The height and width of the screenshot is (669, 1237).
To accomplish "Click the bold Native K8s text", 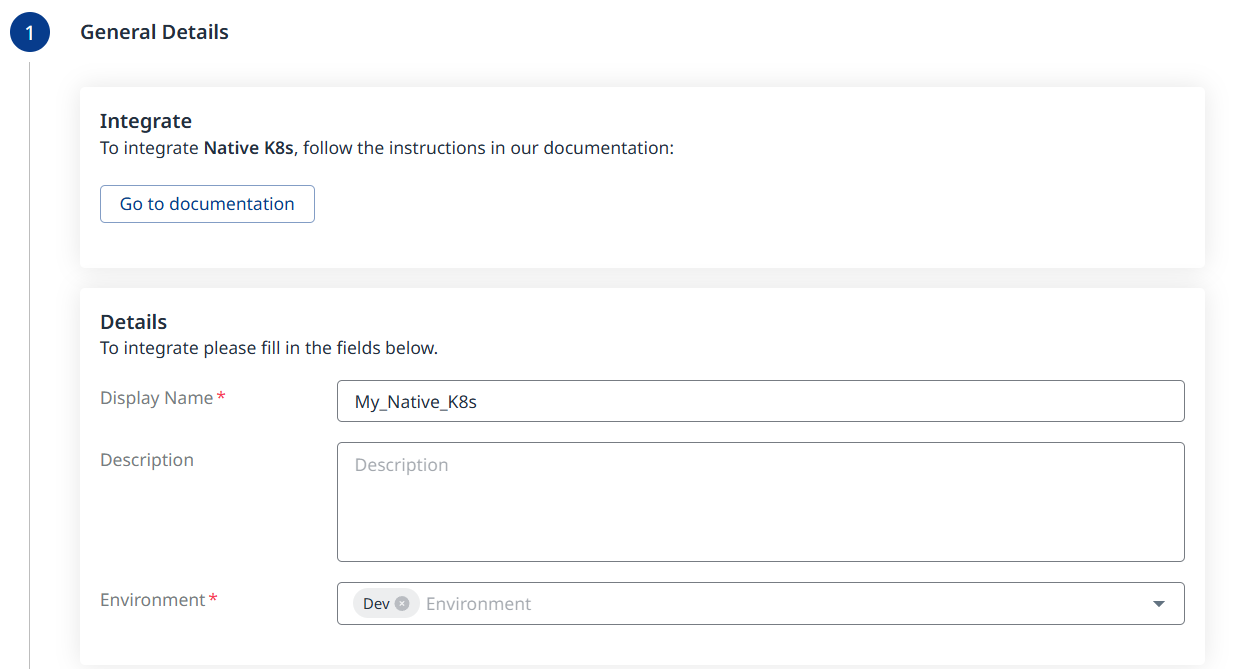I will pyautogui.click(x=248, y=148).
